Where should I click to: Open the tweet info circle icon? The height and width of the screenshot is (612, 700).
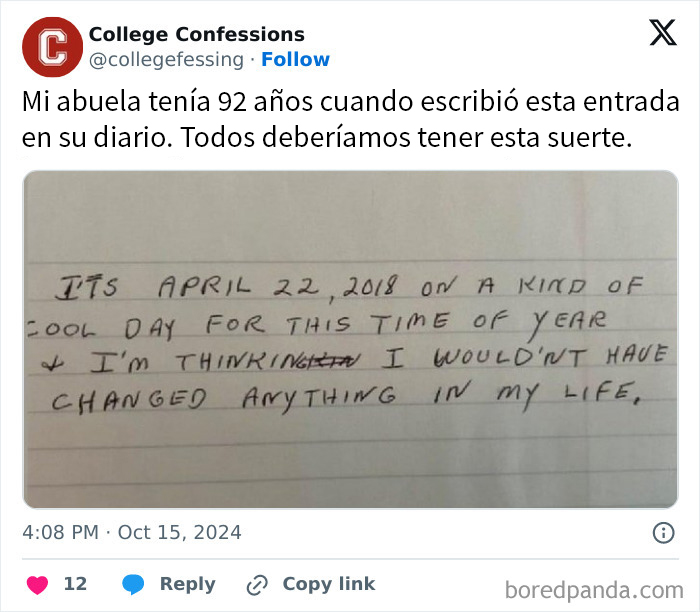pyautogui.click(x=663, y=532)
